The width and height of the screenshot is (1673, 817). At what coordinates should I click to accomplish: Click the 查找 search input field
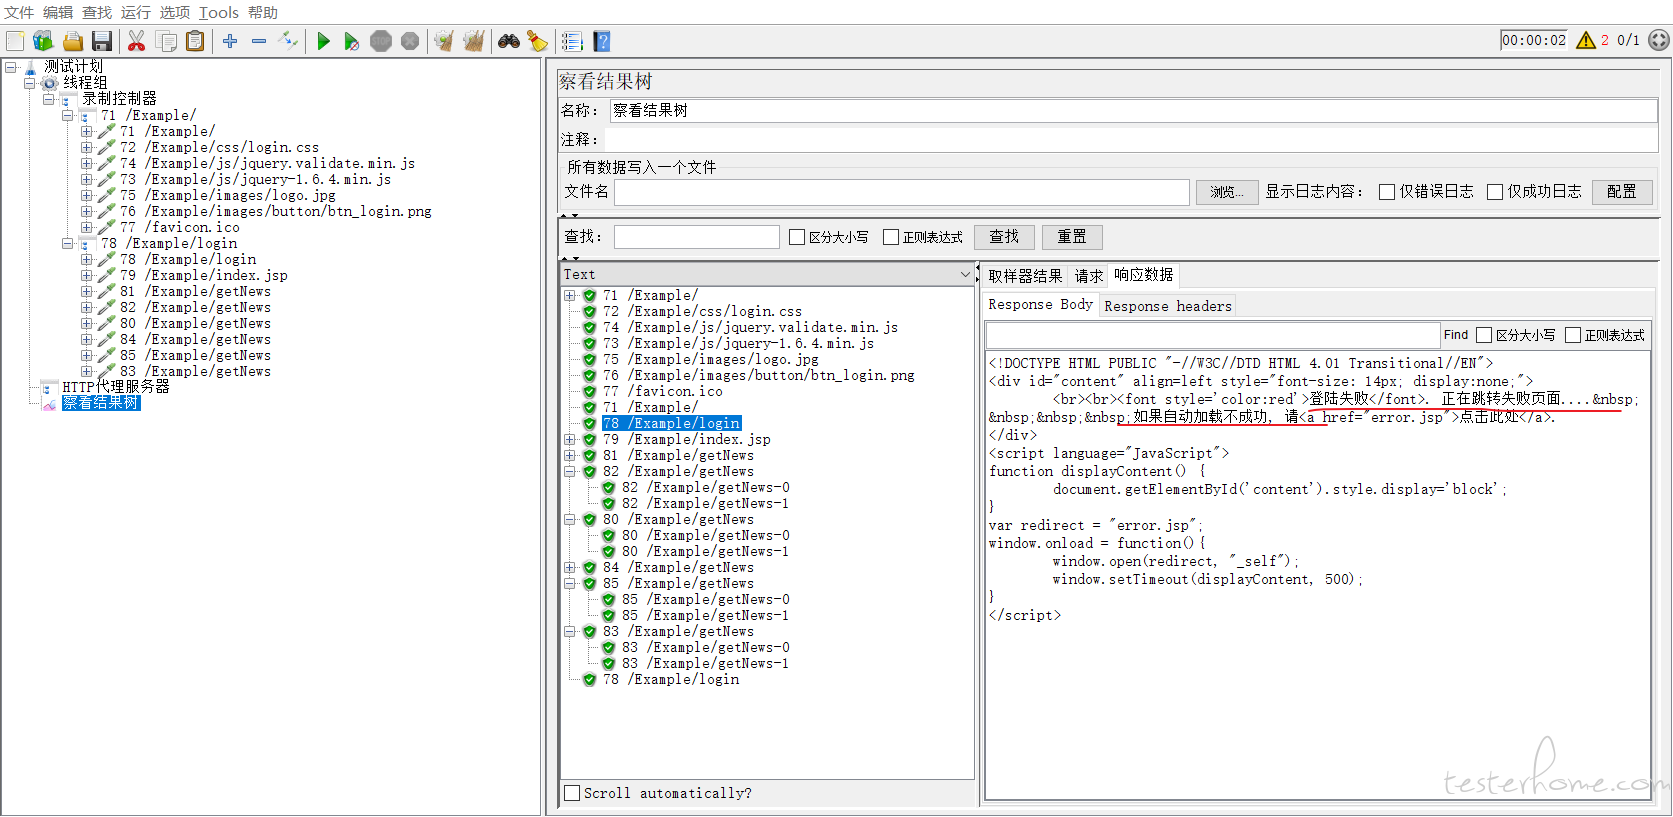[x=696, y=237]
